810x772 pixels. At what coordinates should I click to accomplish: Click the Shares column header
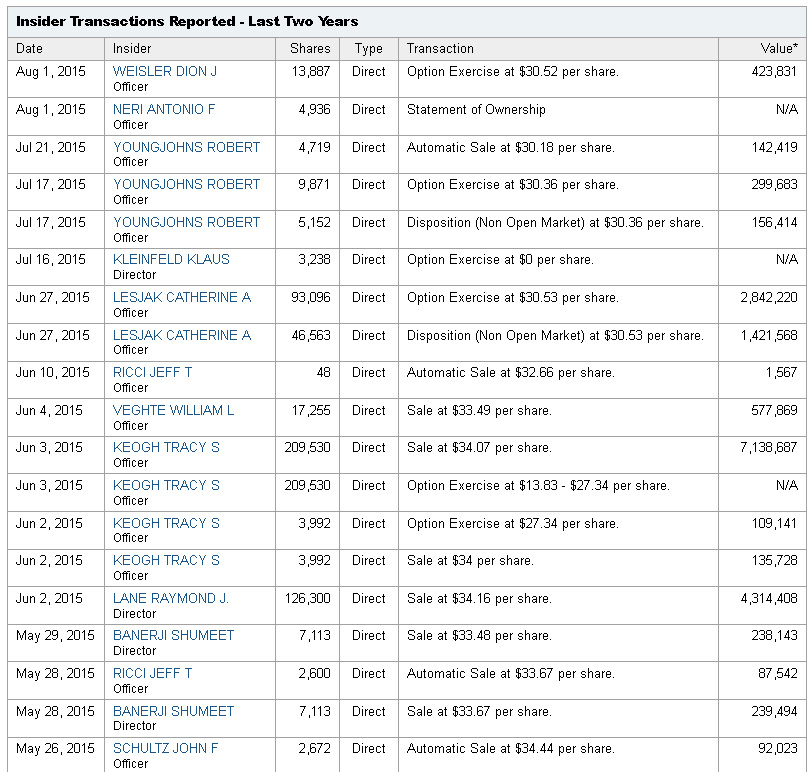point(310,48)
